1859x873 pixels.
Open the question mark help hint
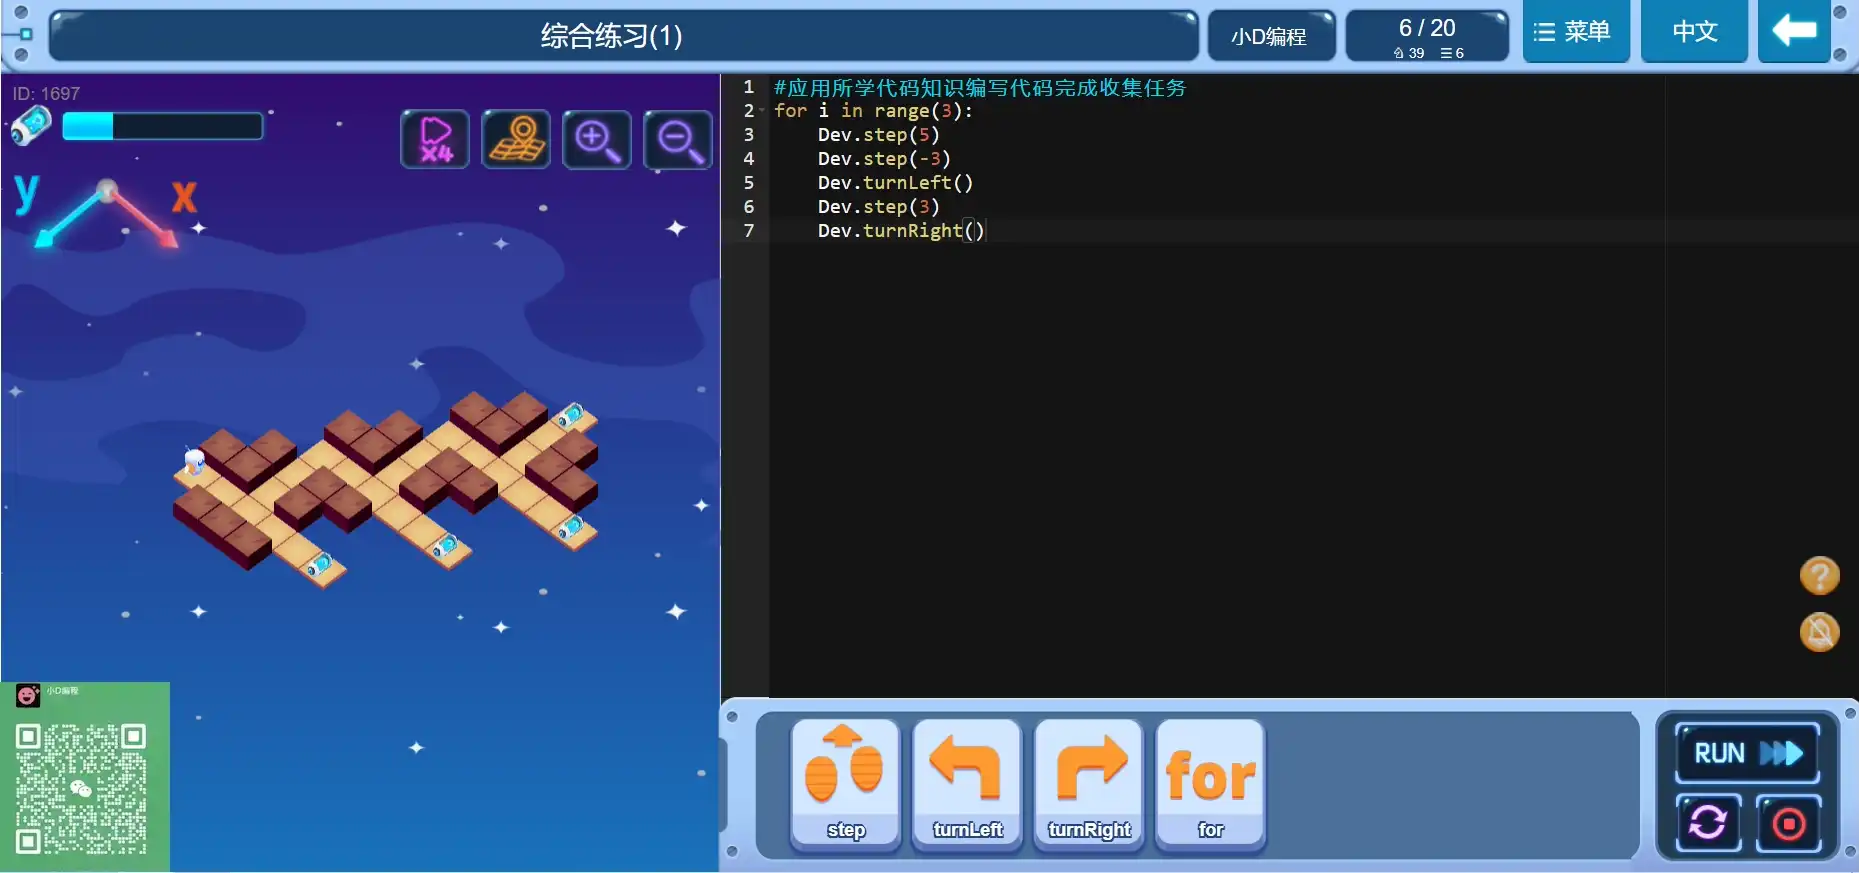(x=1819, y=576)
